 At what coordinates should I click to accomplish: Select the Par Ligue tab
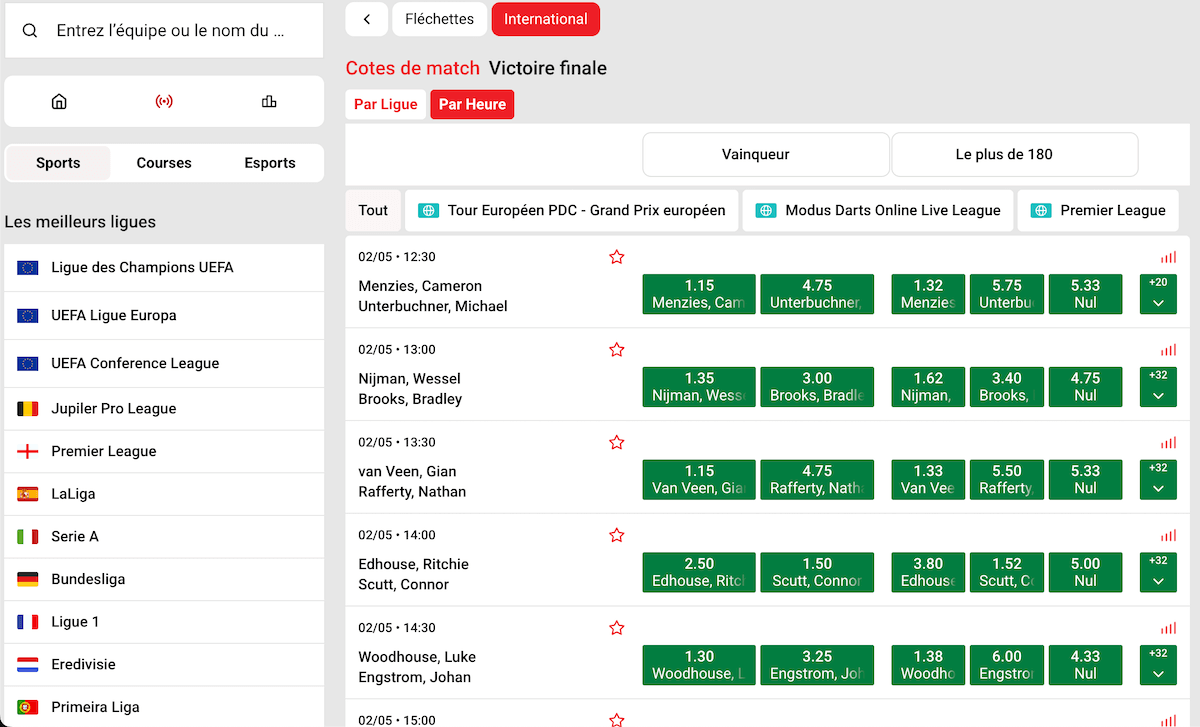tap(386, 105)
